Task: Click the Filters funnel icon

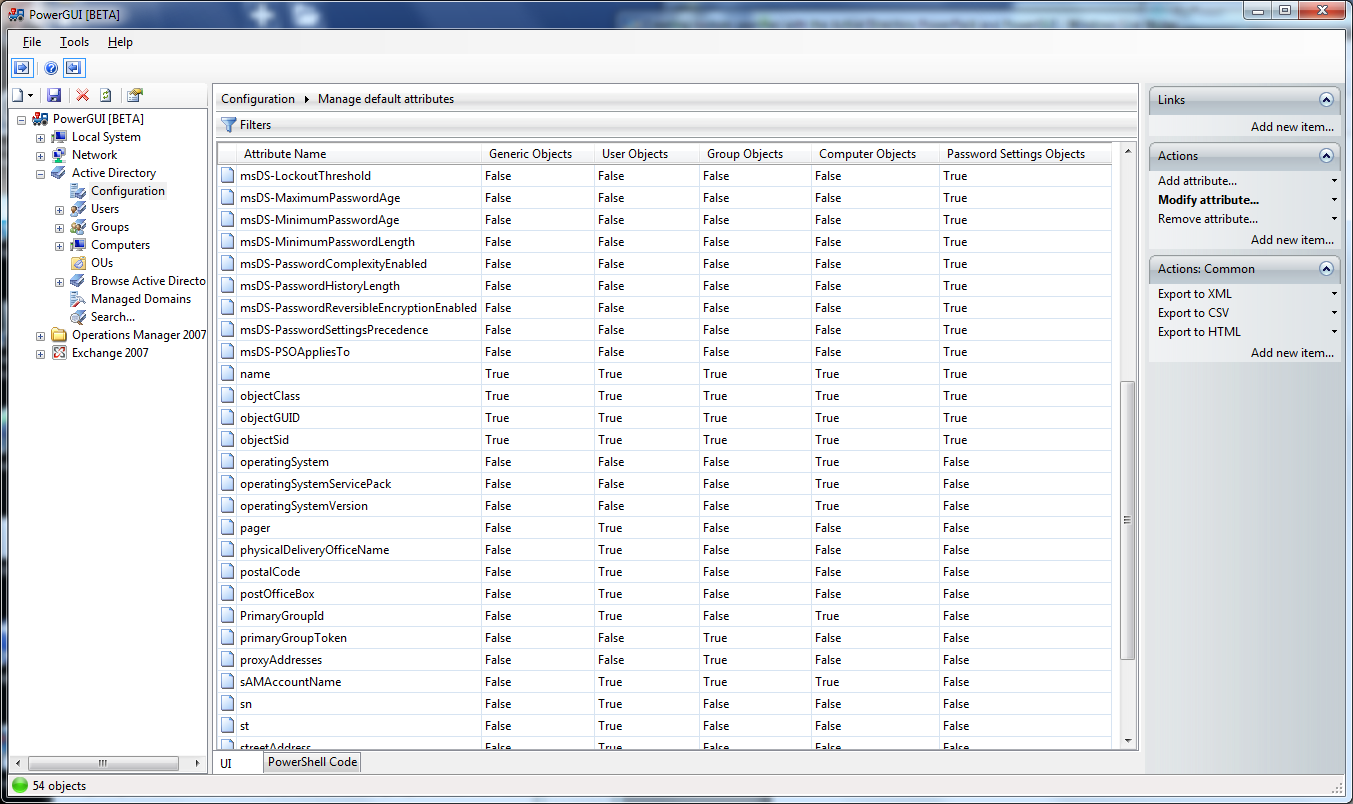Action: click(x=228, y=125)
